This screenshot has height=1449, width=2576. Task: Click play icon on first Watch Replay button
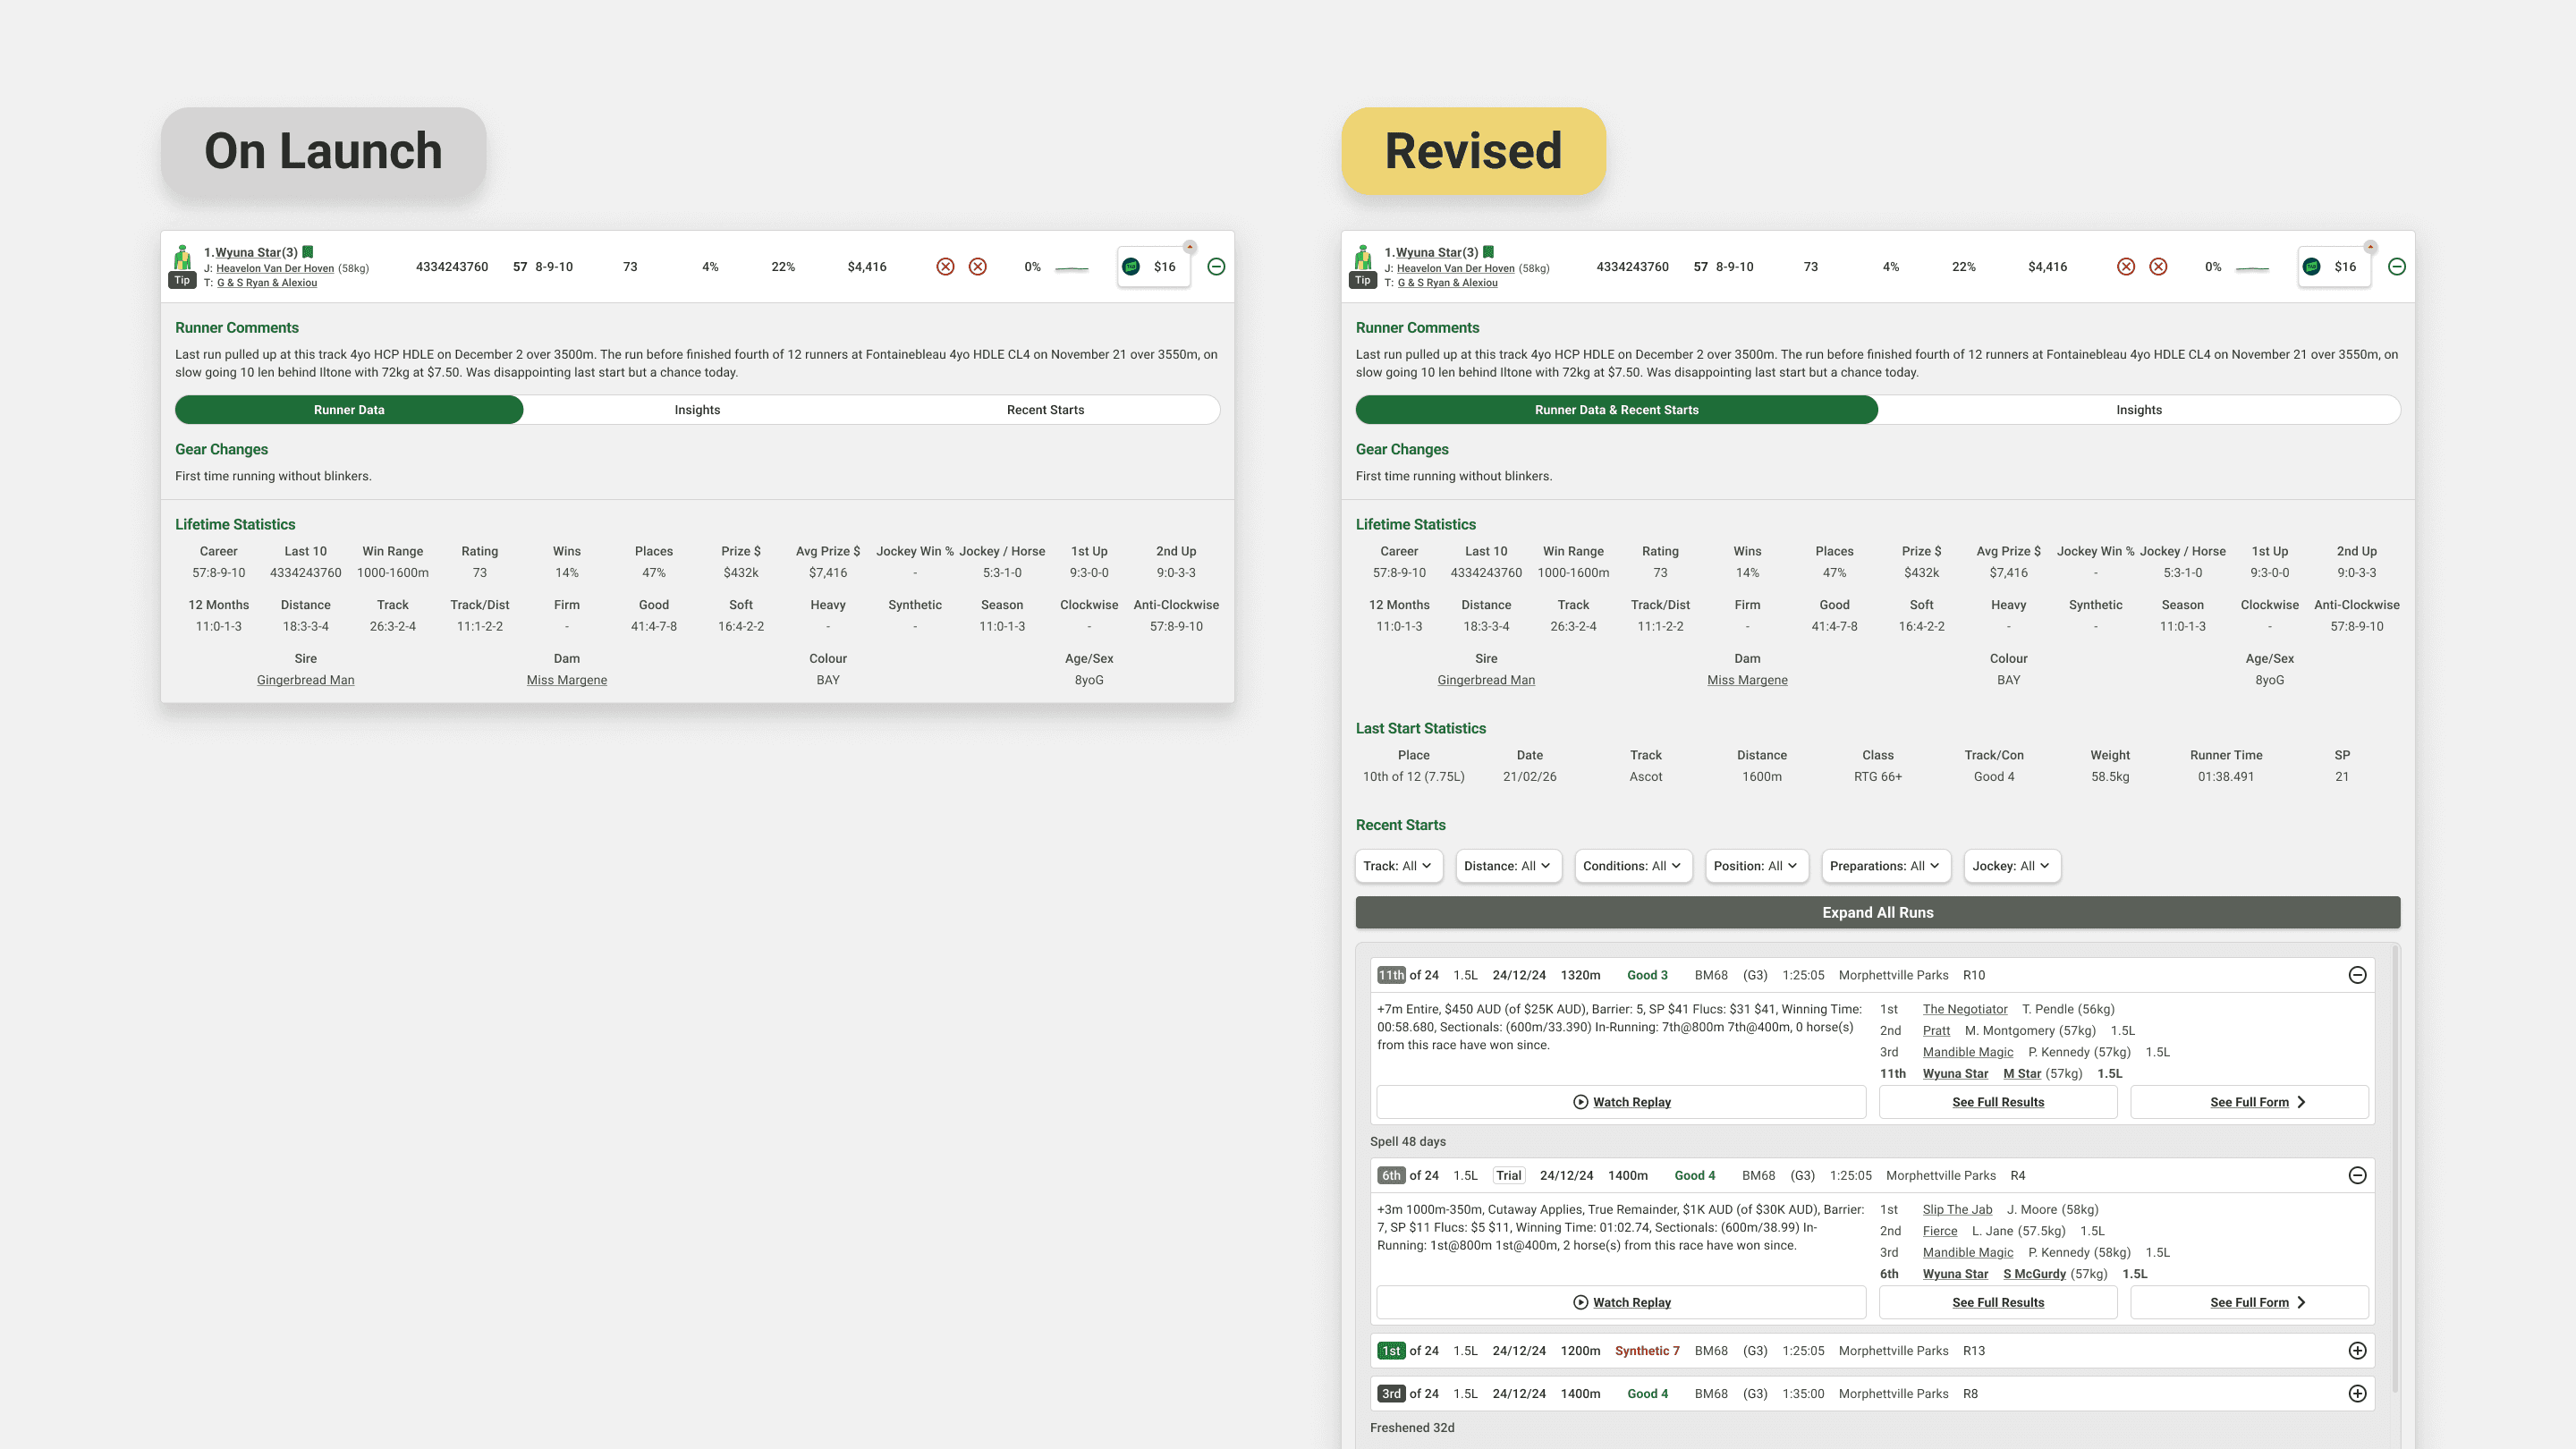(1580, 1102)
